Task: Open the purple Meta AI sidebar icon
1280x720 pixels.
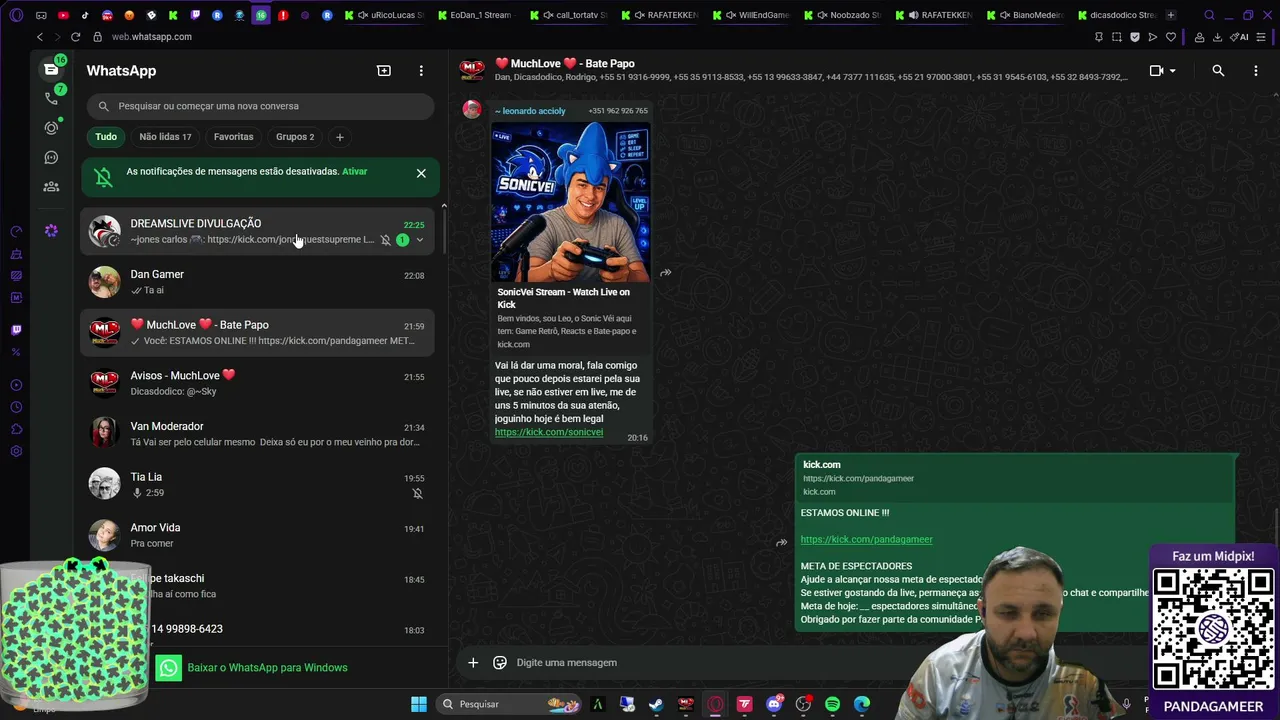Action: click(x=51, y=231)
